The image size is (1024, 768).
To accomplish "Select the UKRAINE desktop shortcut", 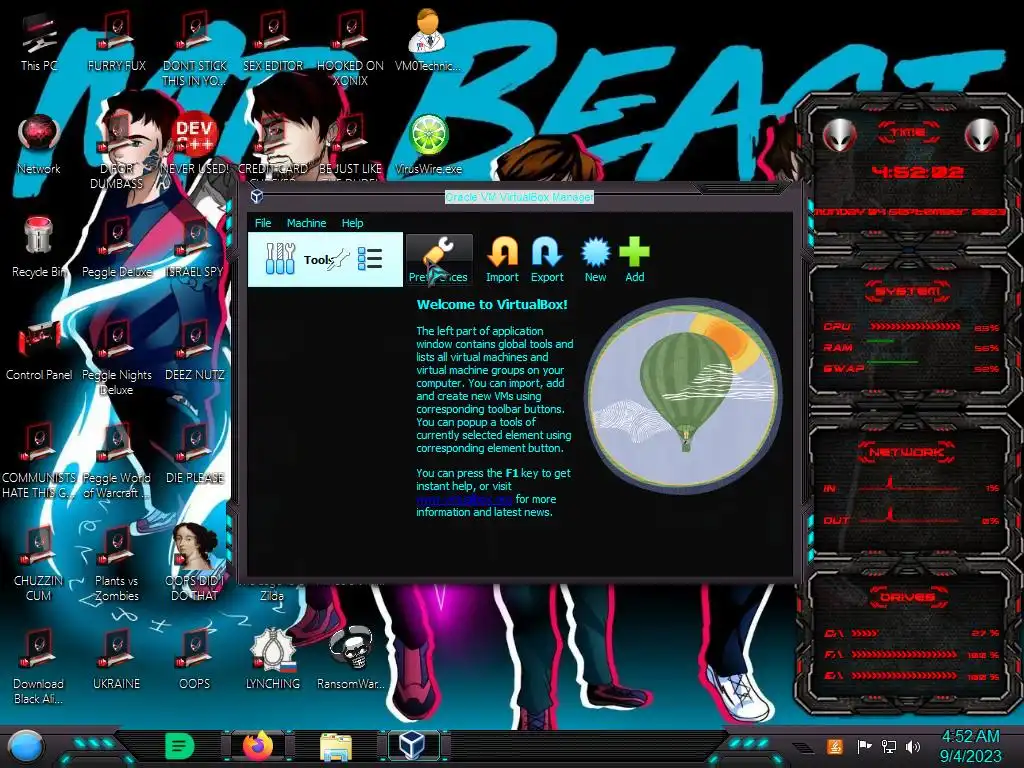I will (116, 660).
